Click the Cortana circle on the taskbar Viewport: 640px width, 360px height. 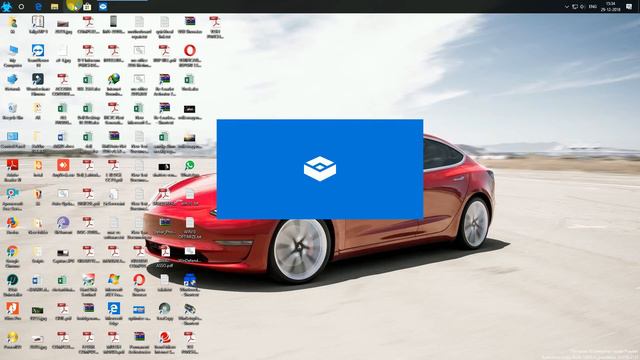click(x=21, y=7)
